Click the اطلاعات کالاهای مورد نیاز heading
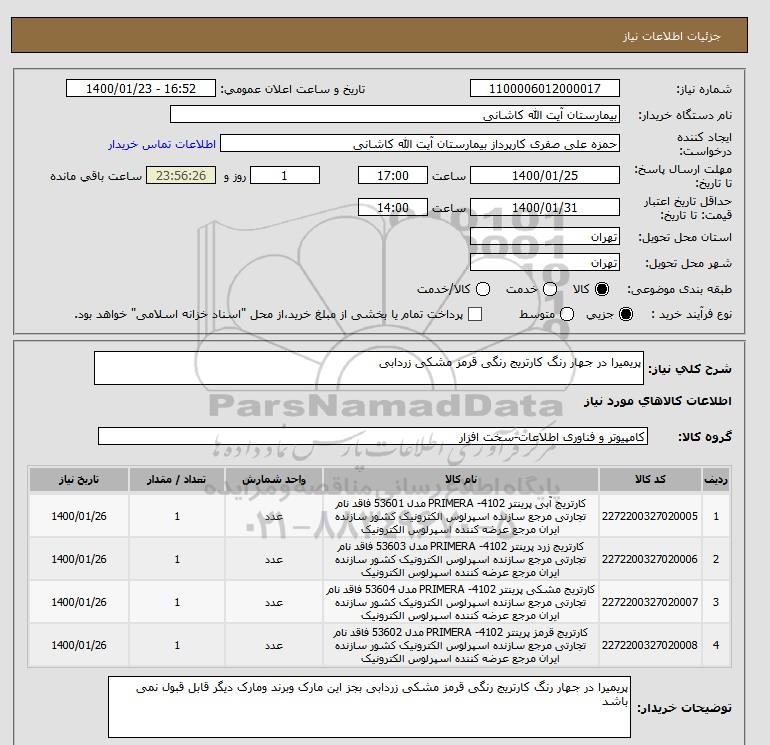 [658, 401]
